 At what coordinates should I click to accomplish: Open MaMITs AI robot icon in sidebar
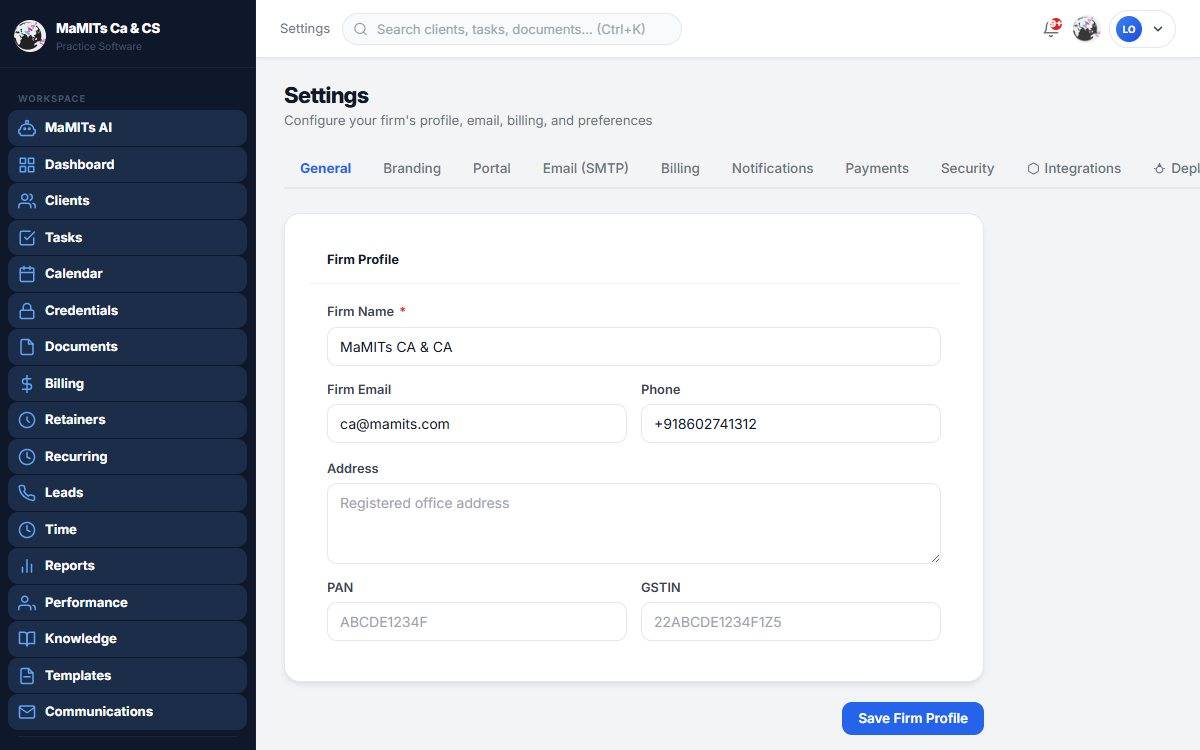click(27, 128)
